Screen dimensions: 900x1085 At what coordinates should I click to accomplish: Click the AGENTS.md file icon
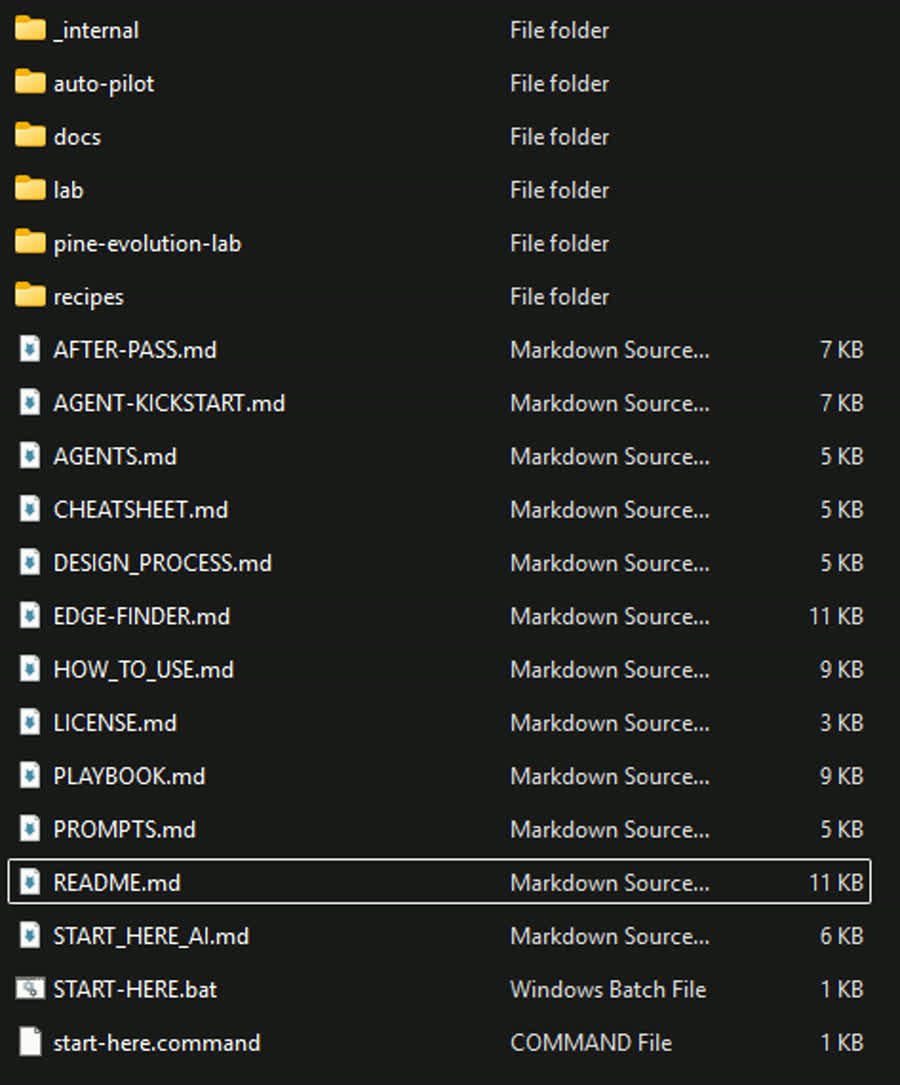pyautogui.click(x=30, y=456)
